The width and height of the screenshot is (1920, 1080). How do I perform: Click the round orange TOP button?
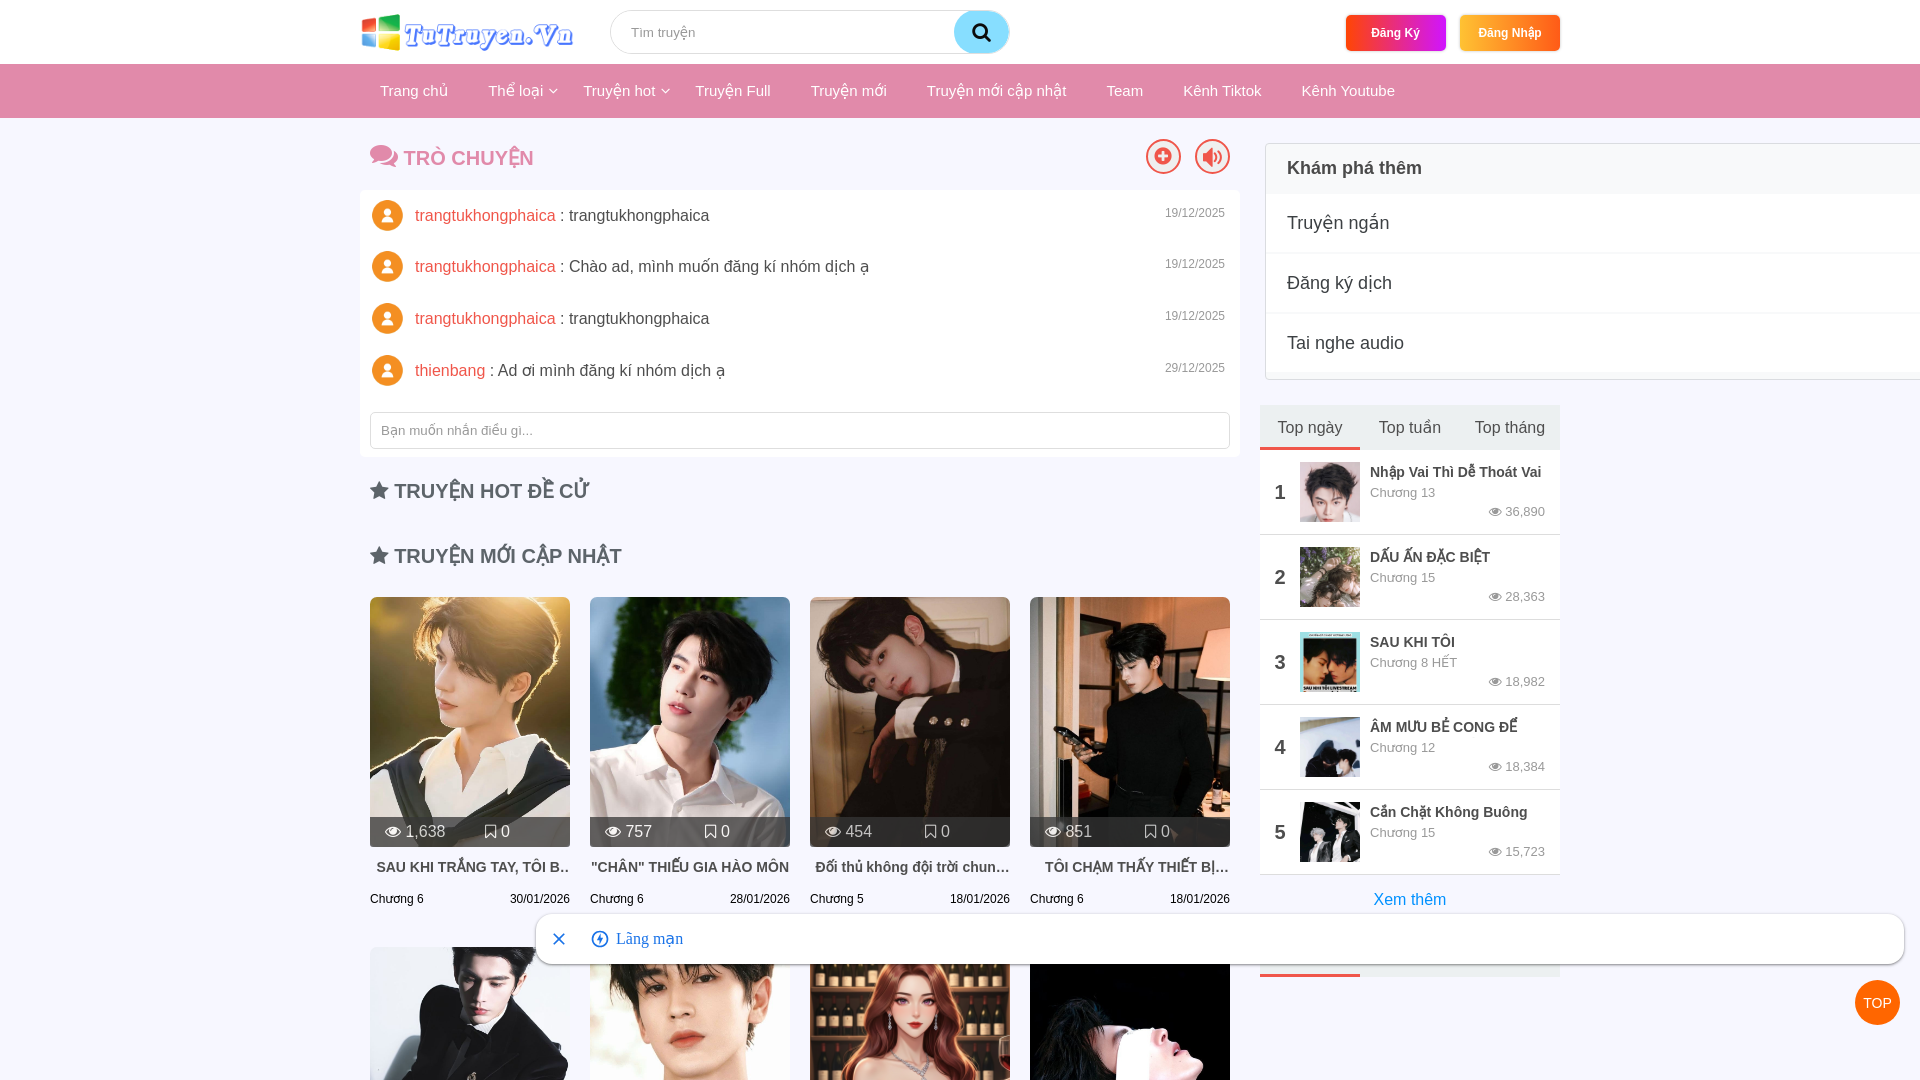click(1877, 1002)
